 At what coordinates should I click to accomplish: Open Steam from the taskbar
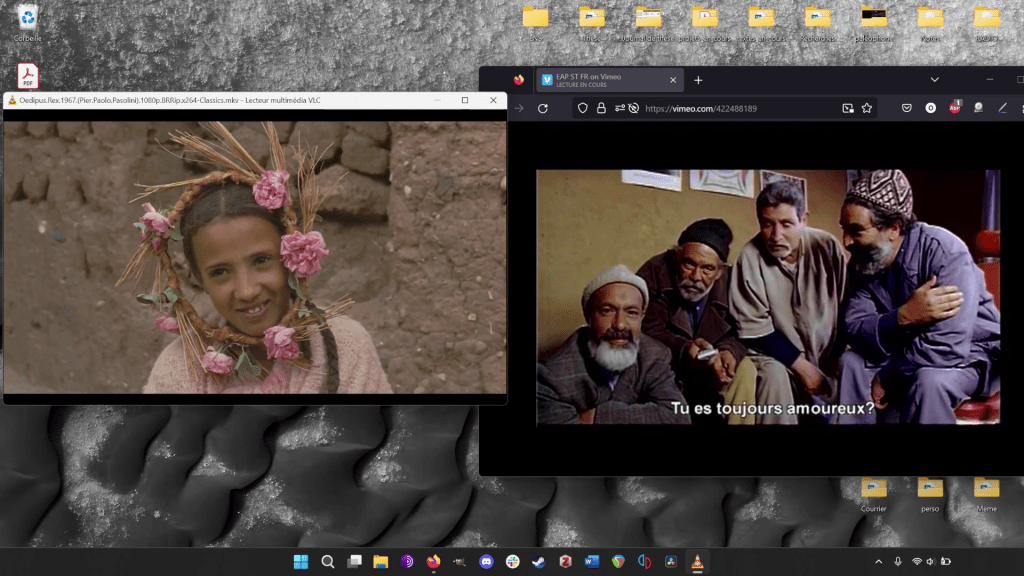pos(539,562)
